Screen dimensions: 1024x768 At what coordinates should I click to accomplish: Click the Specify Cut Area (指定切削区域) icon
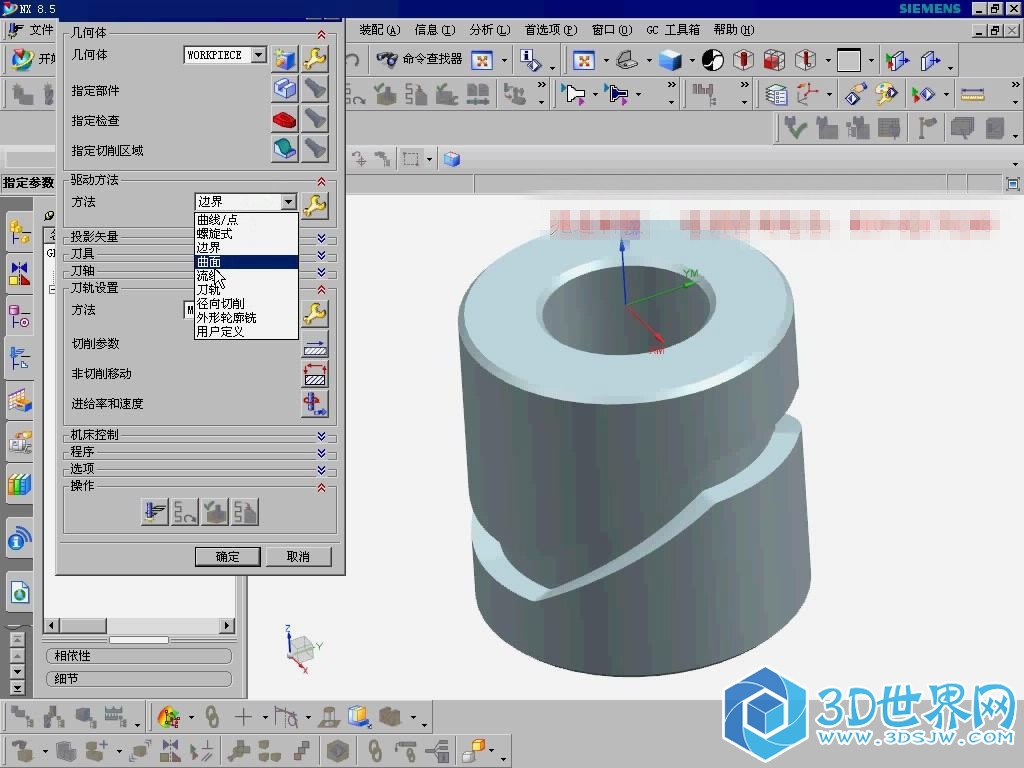285,150
